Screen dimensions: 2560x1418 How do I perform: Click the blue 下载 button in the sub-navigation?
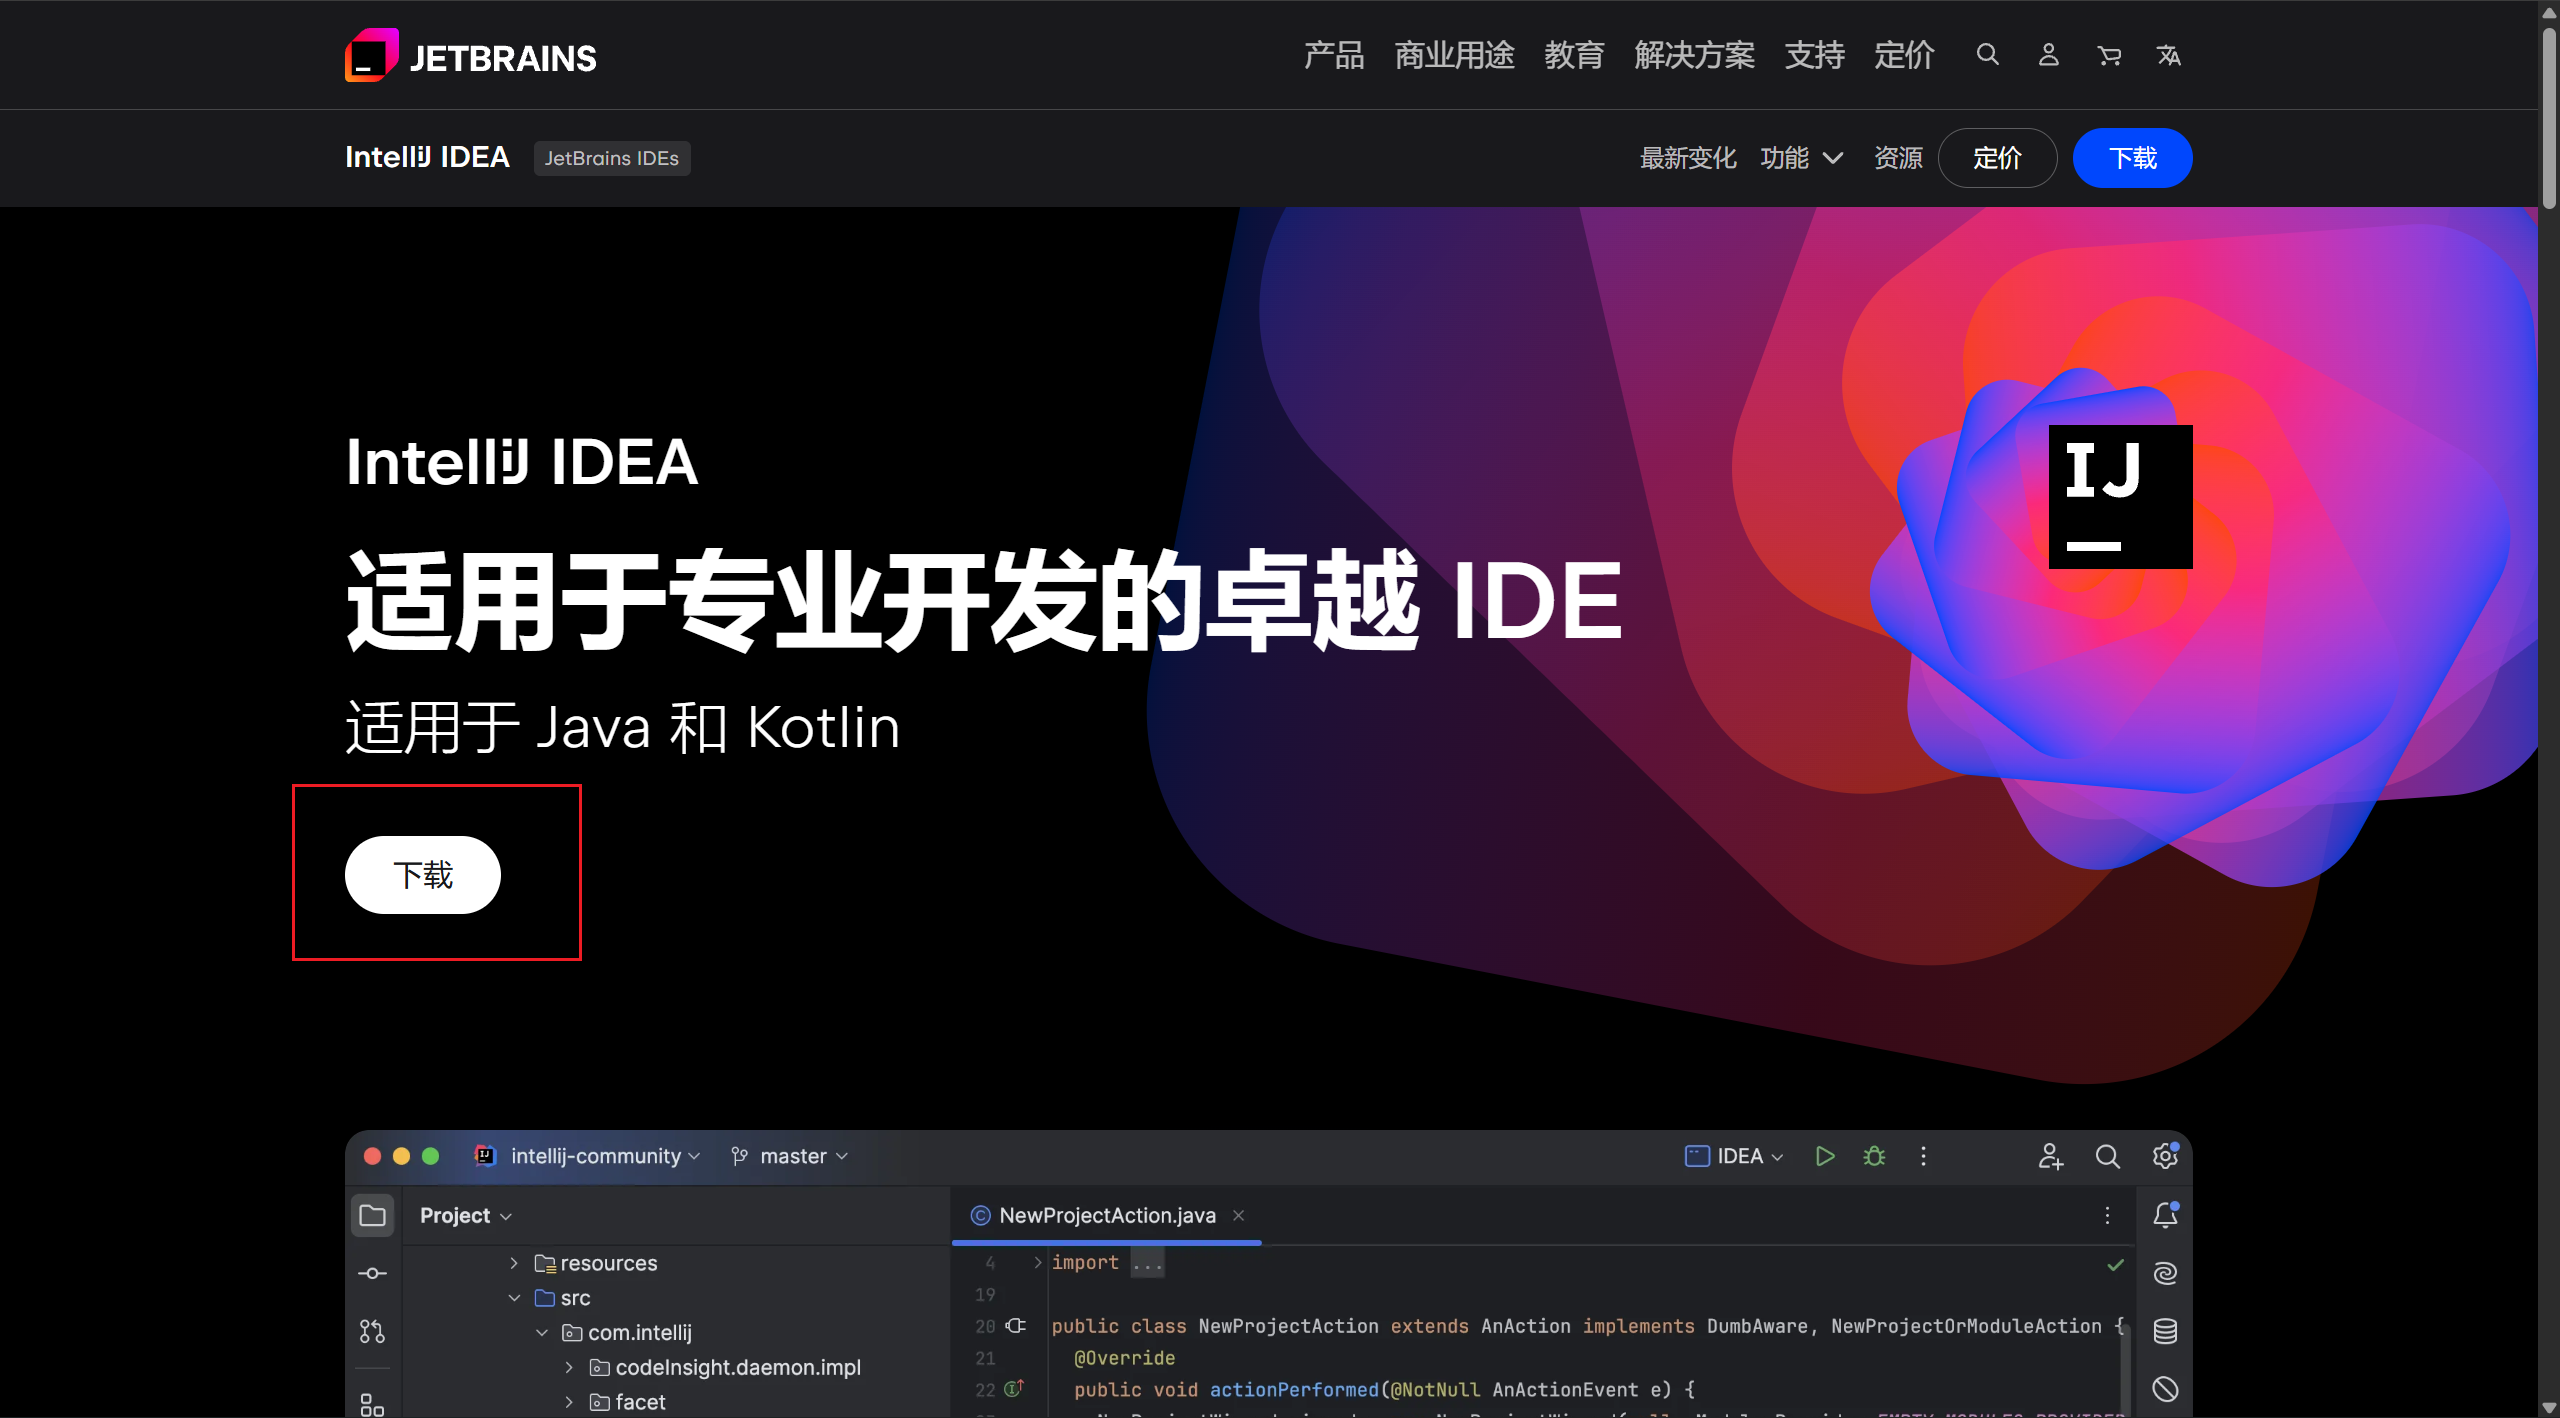(x=2133, y=158)
